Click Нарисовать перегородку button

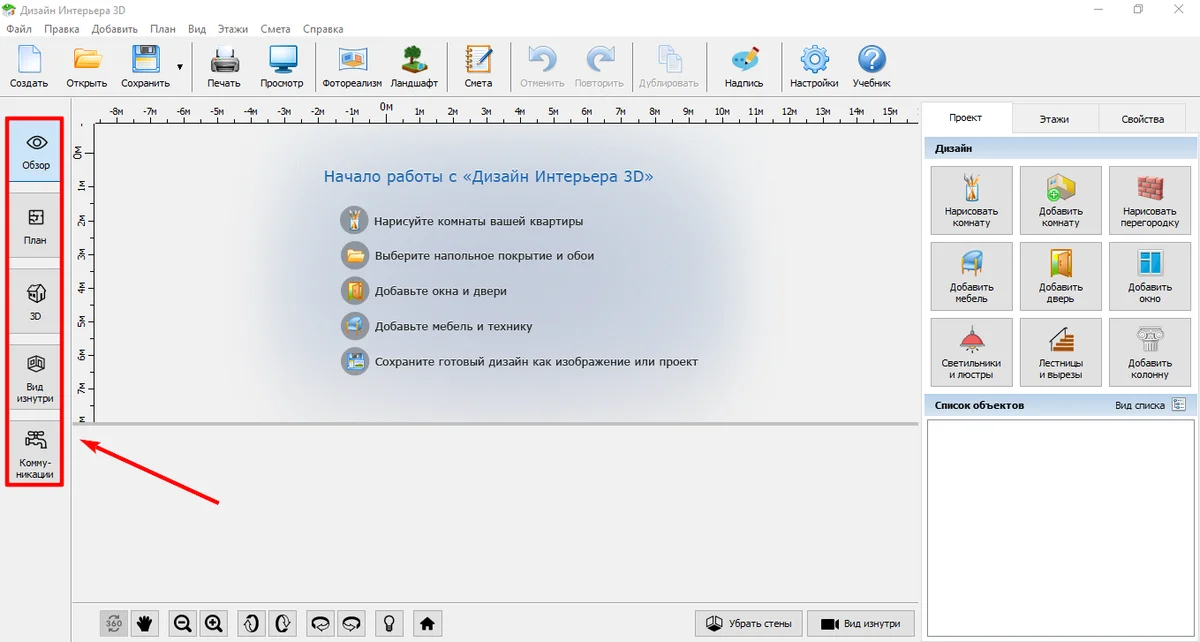click(x=1150, y=201)
